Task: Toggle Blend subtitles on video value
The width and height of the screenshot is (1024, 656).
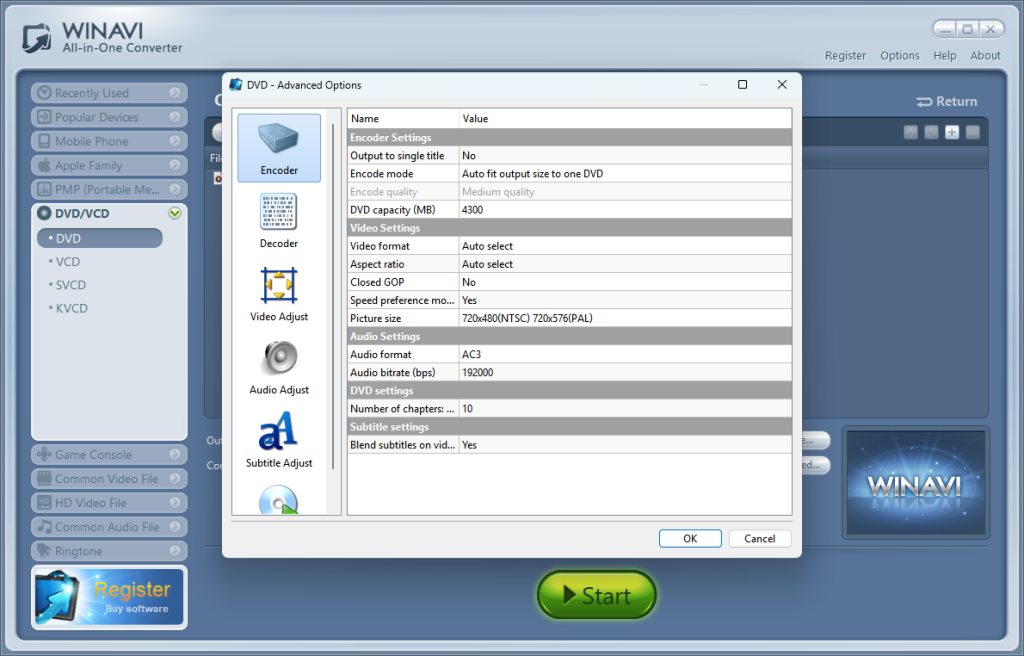Action: pos(625,445)
